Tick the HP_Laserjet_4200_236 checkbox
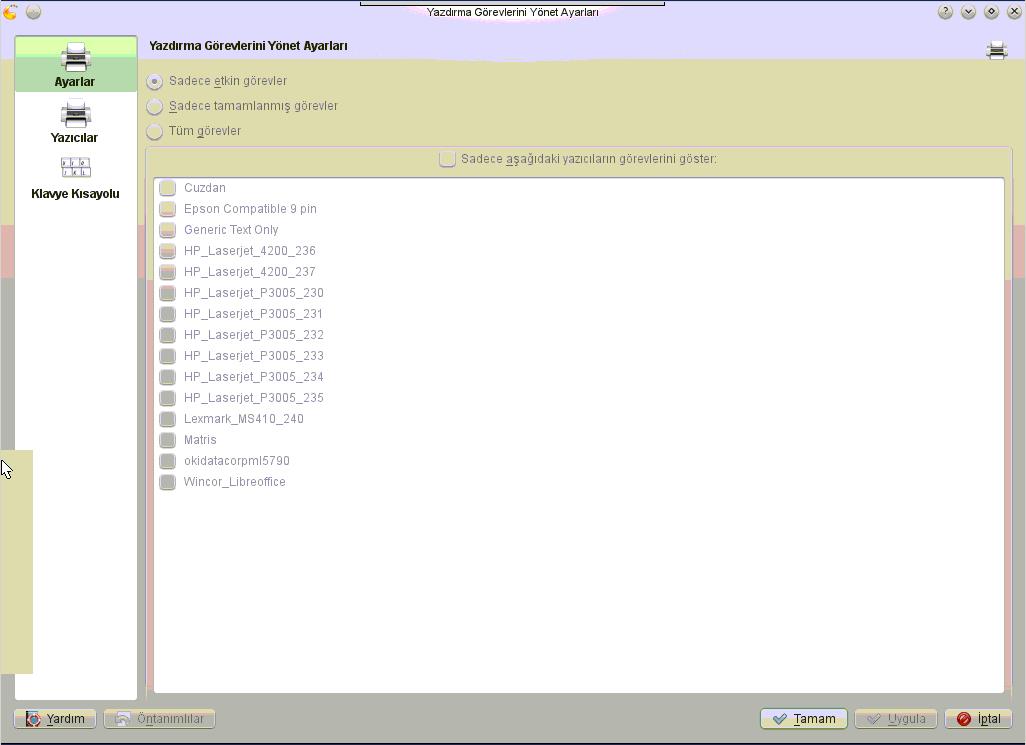Image resolution: width=1026 pixels, height=745 pixels. coord(168,251)
